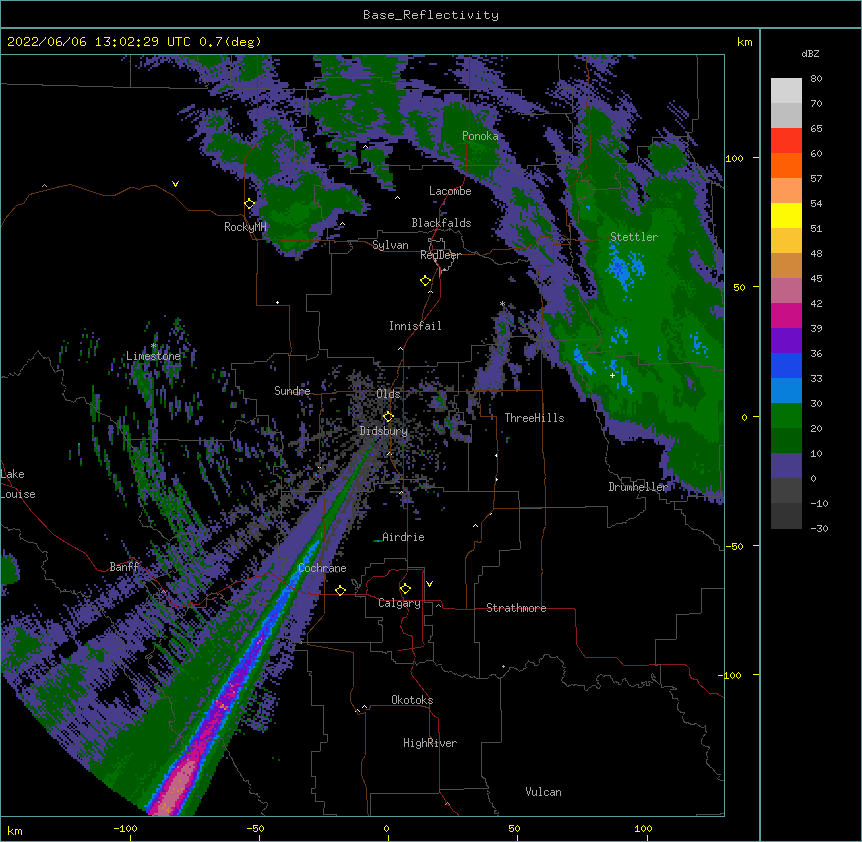Screen dimensions: 862x842
Task: Click the -30 value on the dBZ legend
Action: 819,528
